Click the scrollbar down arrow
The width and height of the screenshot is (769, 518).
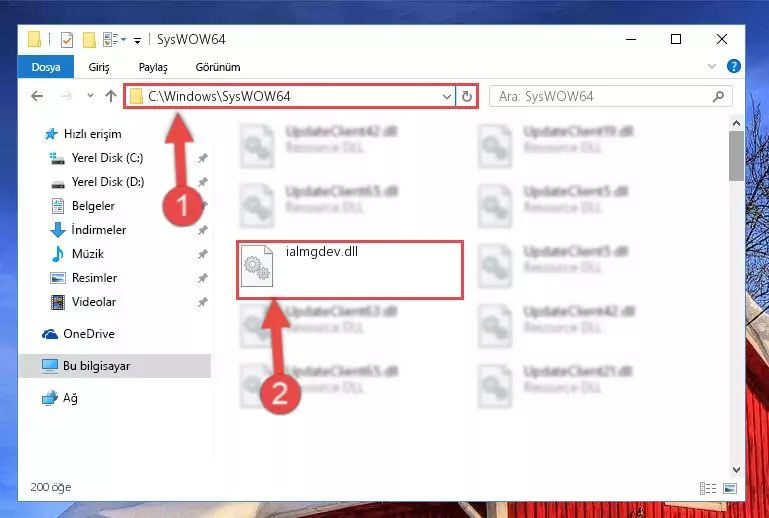[736, 470]
